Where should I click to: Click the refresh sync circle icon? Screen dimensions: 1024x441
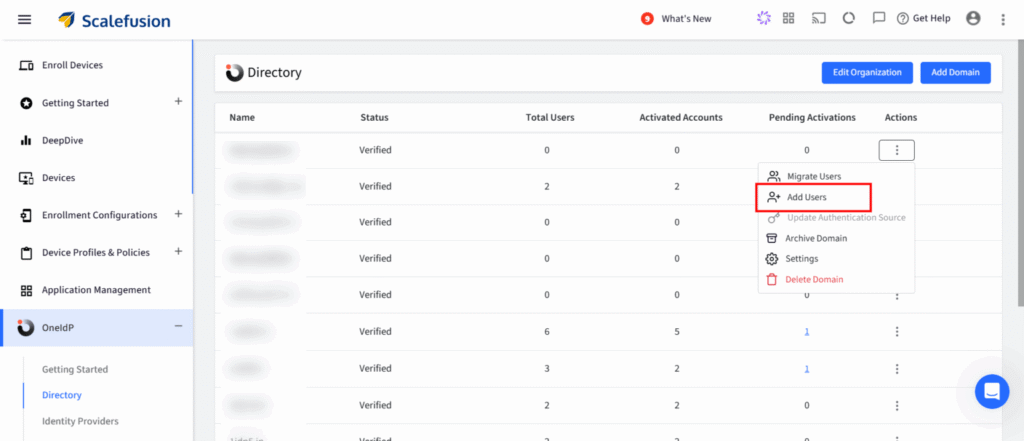(848, 18)
